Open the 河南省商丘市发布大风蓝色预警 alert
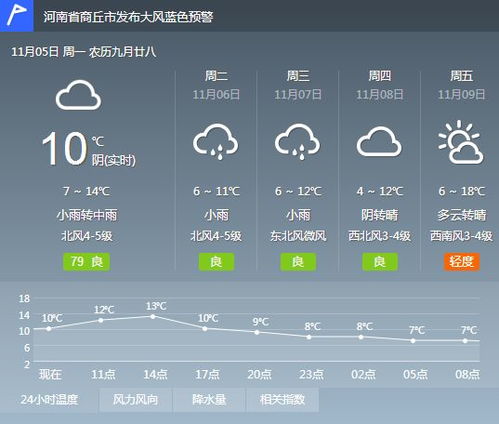Viewport: 499px width, 424px height. (x=128, y=17)
